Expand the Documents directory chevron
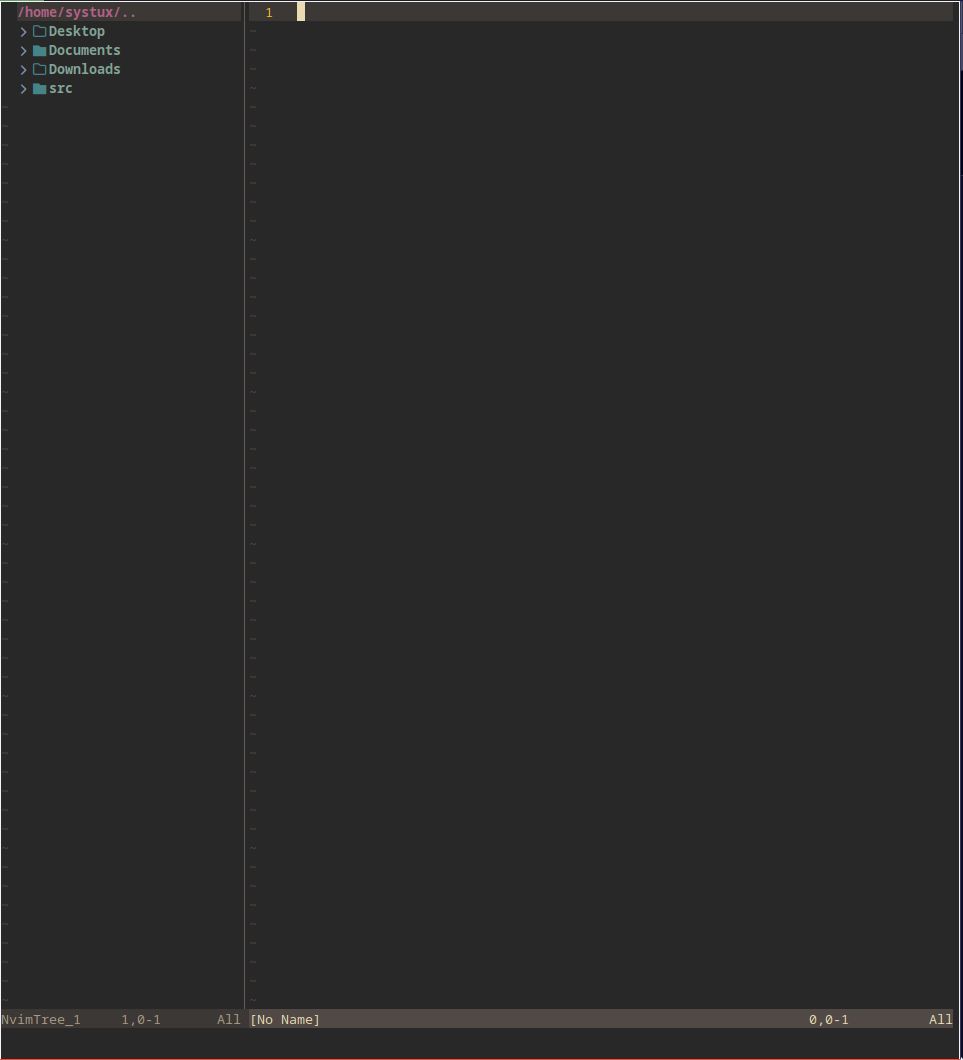 click(22, 50)
